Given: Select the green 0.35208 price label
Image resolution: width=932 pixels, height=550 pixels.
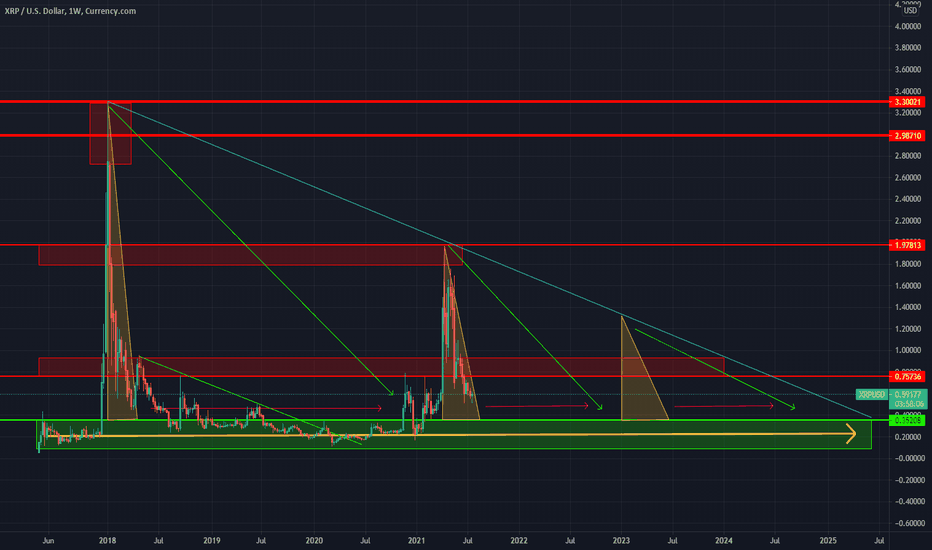Looking at the screenshot, I should (908, 420).
